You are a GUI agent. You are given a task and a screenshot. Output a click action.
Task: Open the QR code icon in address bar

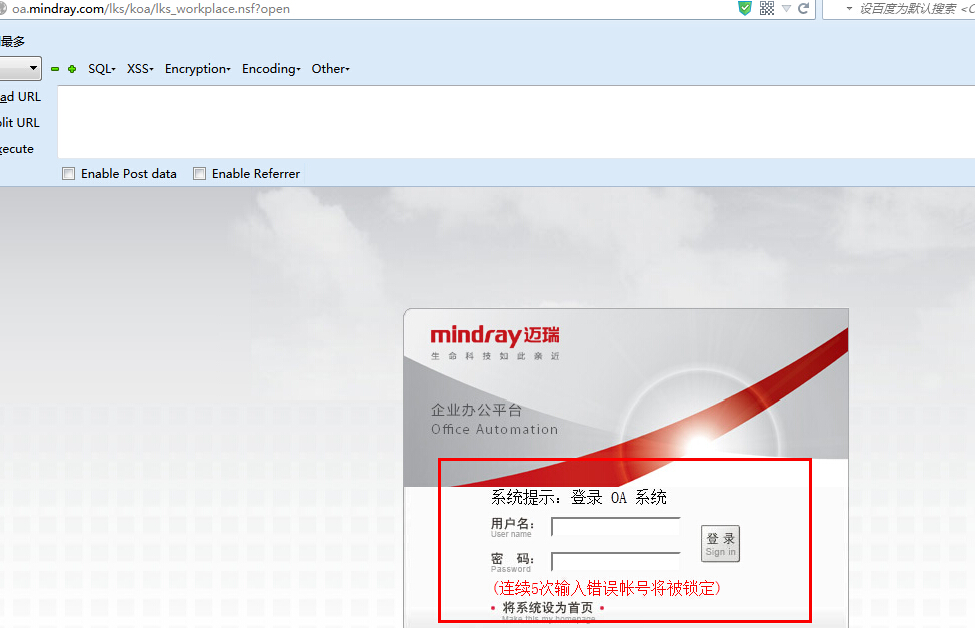tap(767, 8)
